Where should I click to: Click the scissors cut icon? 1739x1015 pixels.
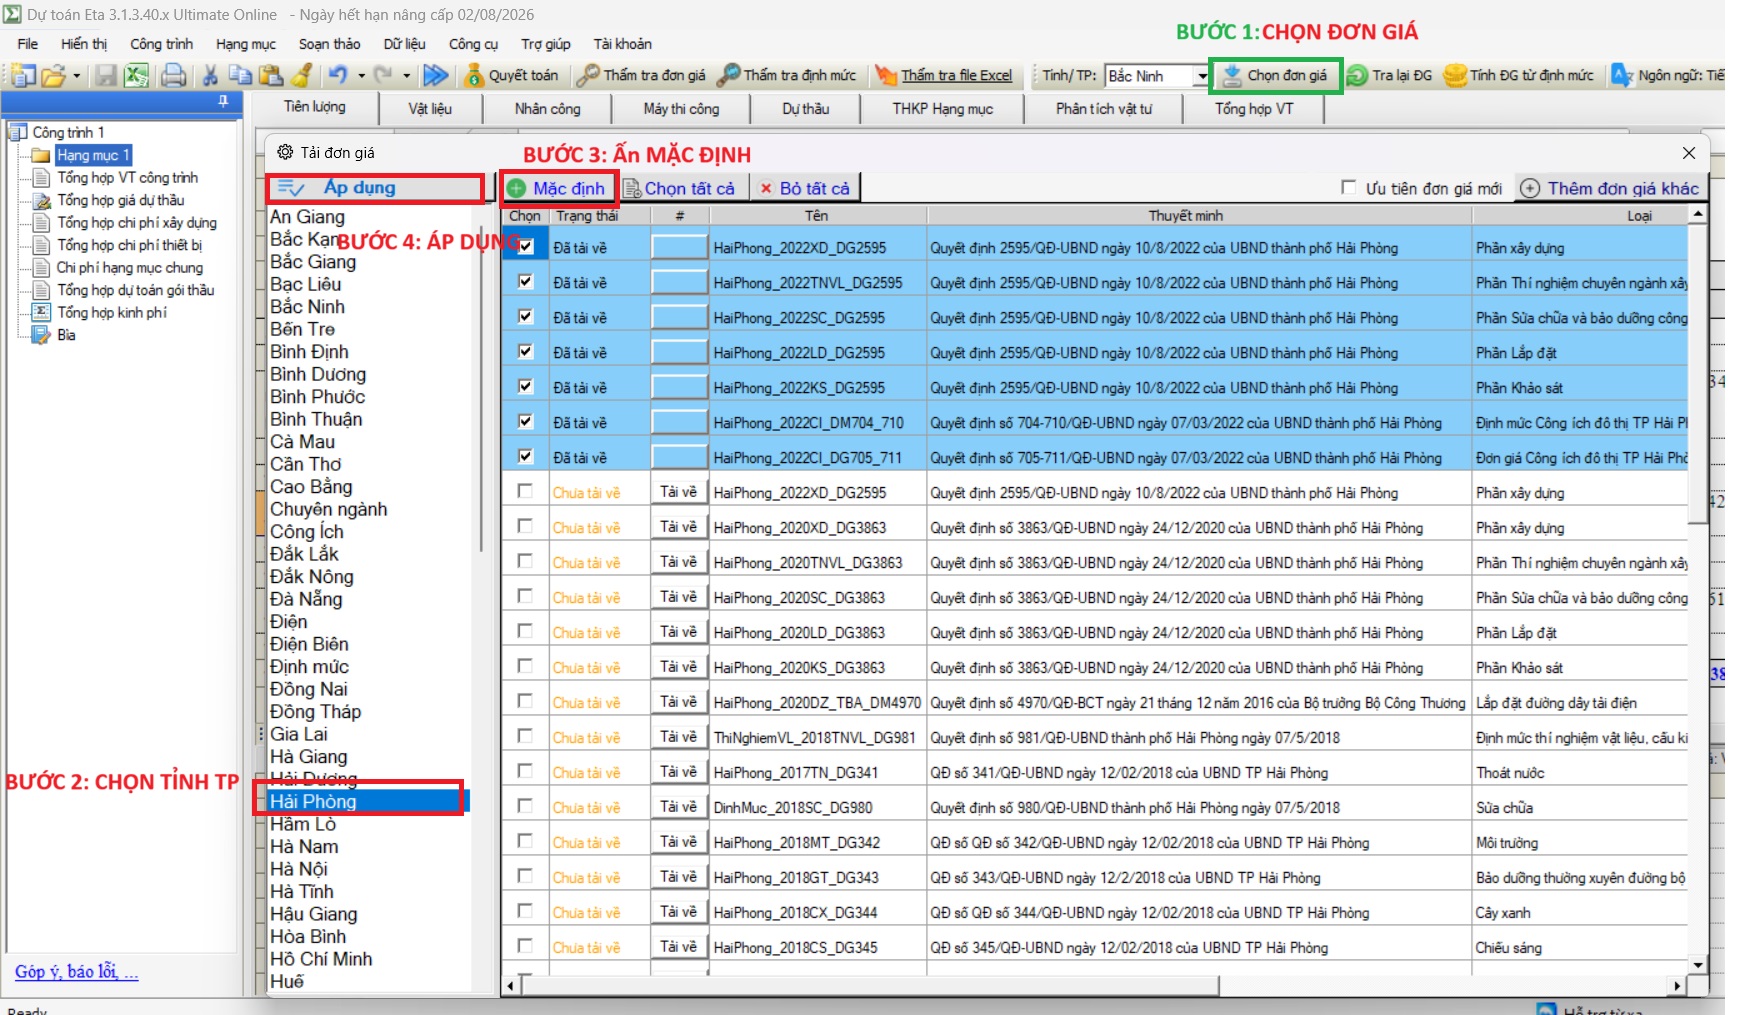click(210, 76)
